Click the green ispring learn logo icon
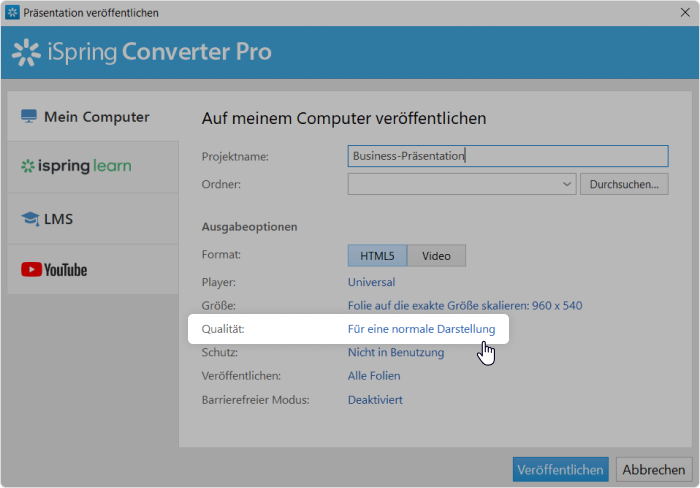700x488 pixels. click(28, 166)
